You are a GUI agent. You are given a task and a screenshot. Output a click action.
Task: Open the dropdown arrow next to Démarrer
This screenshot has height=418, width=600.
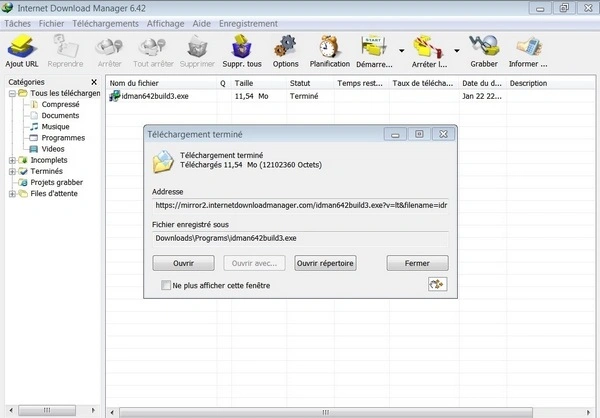(401, 49)
